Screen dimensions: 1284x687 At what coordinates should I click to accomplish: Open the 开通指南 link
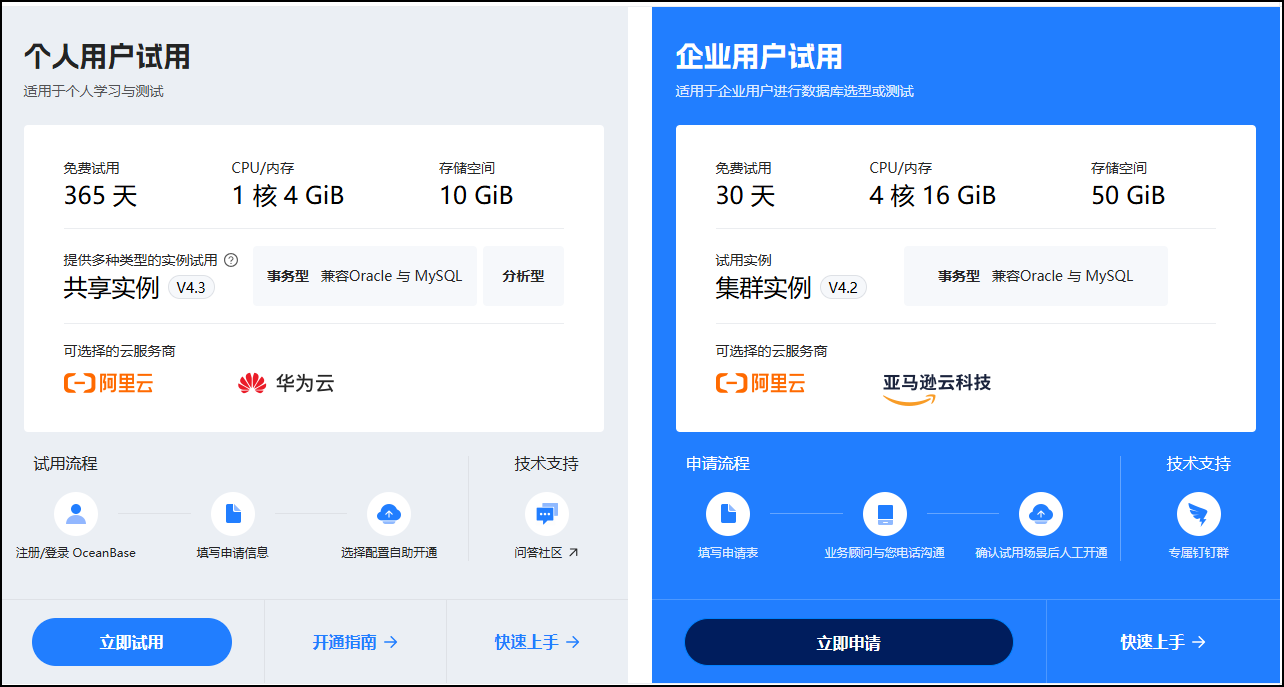click(x=355, y=642)
